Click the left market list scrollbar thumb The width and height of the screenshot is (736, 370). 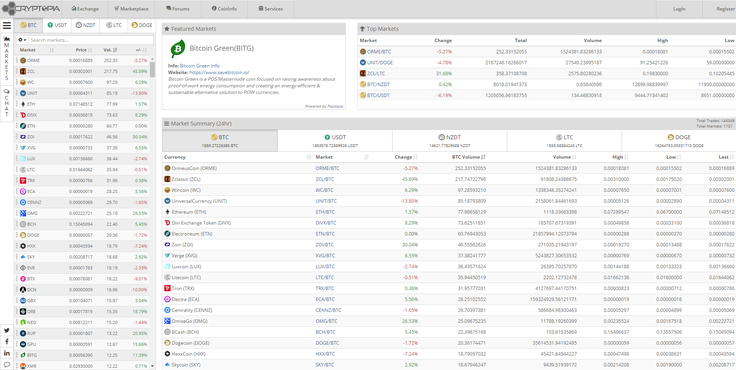click(152, 69)
